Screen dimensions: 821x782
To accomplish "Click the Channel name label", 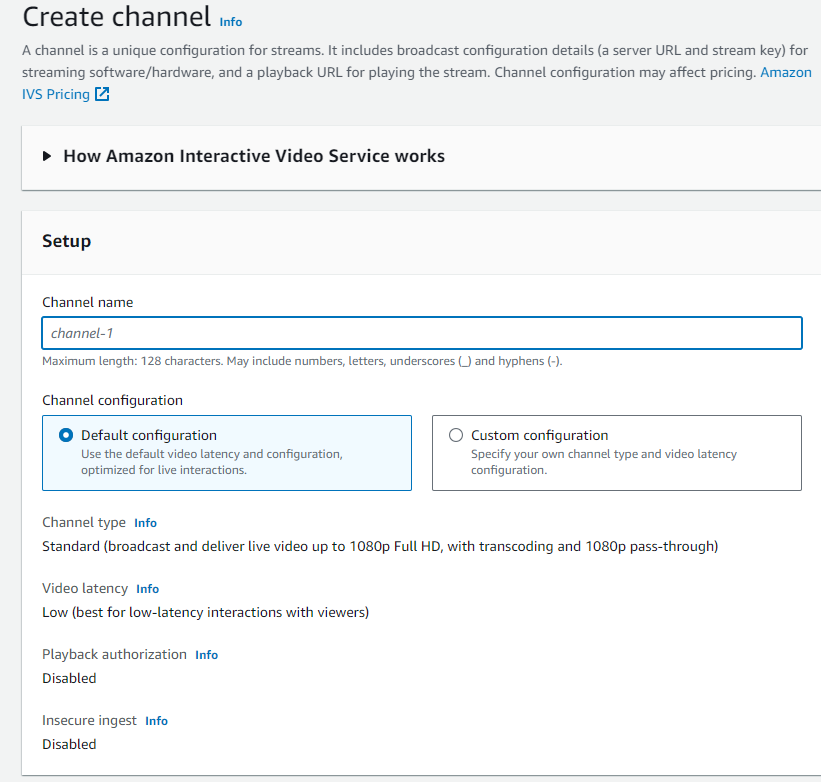I will click(87, 303).
